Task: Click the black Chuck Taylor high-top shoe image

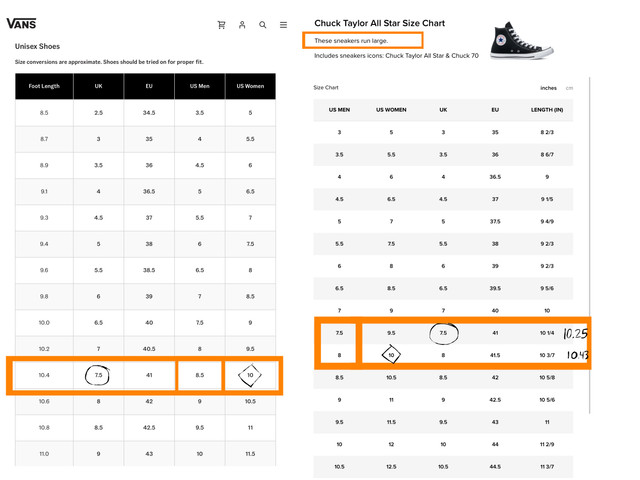Action: 521,40
